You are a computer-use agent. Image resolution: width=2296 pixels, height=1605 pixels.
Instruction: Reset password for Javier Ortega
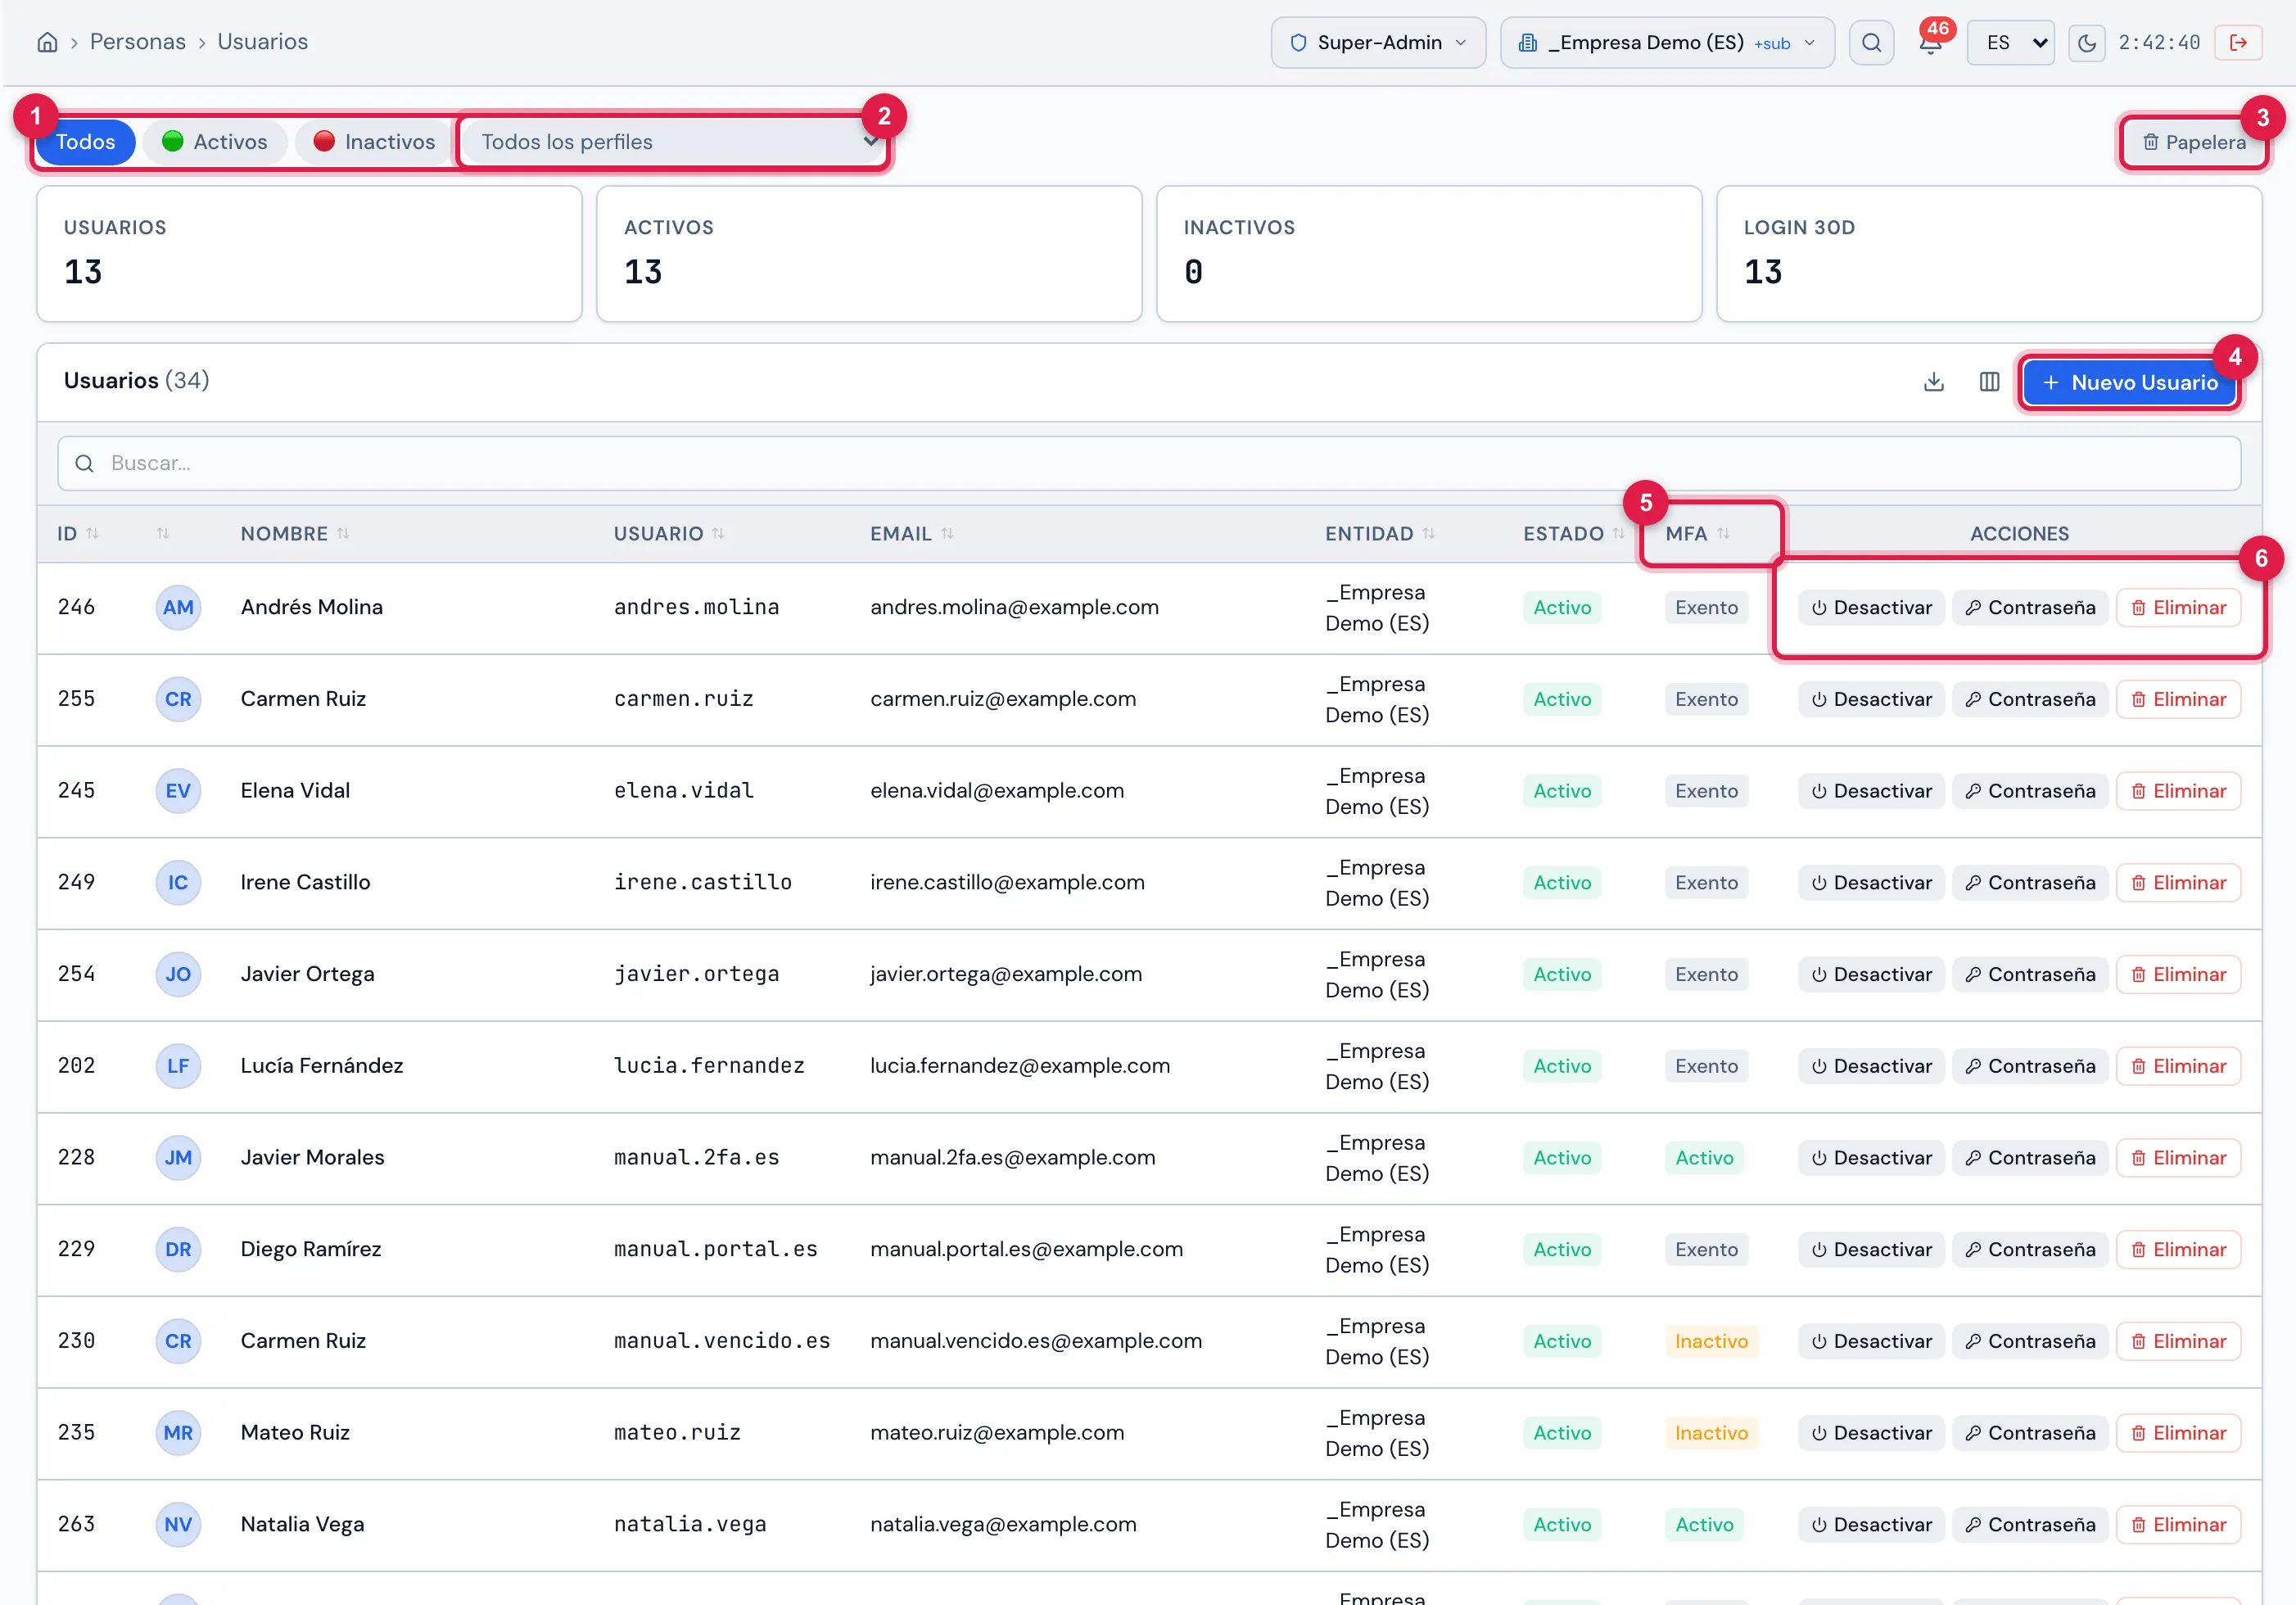click(x=2030, y=975)
